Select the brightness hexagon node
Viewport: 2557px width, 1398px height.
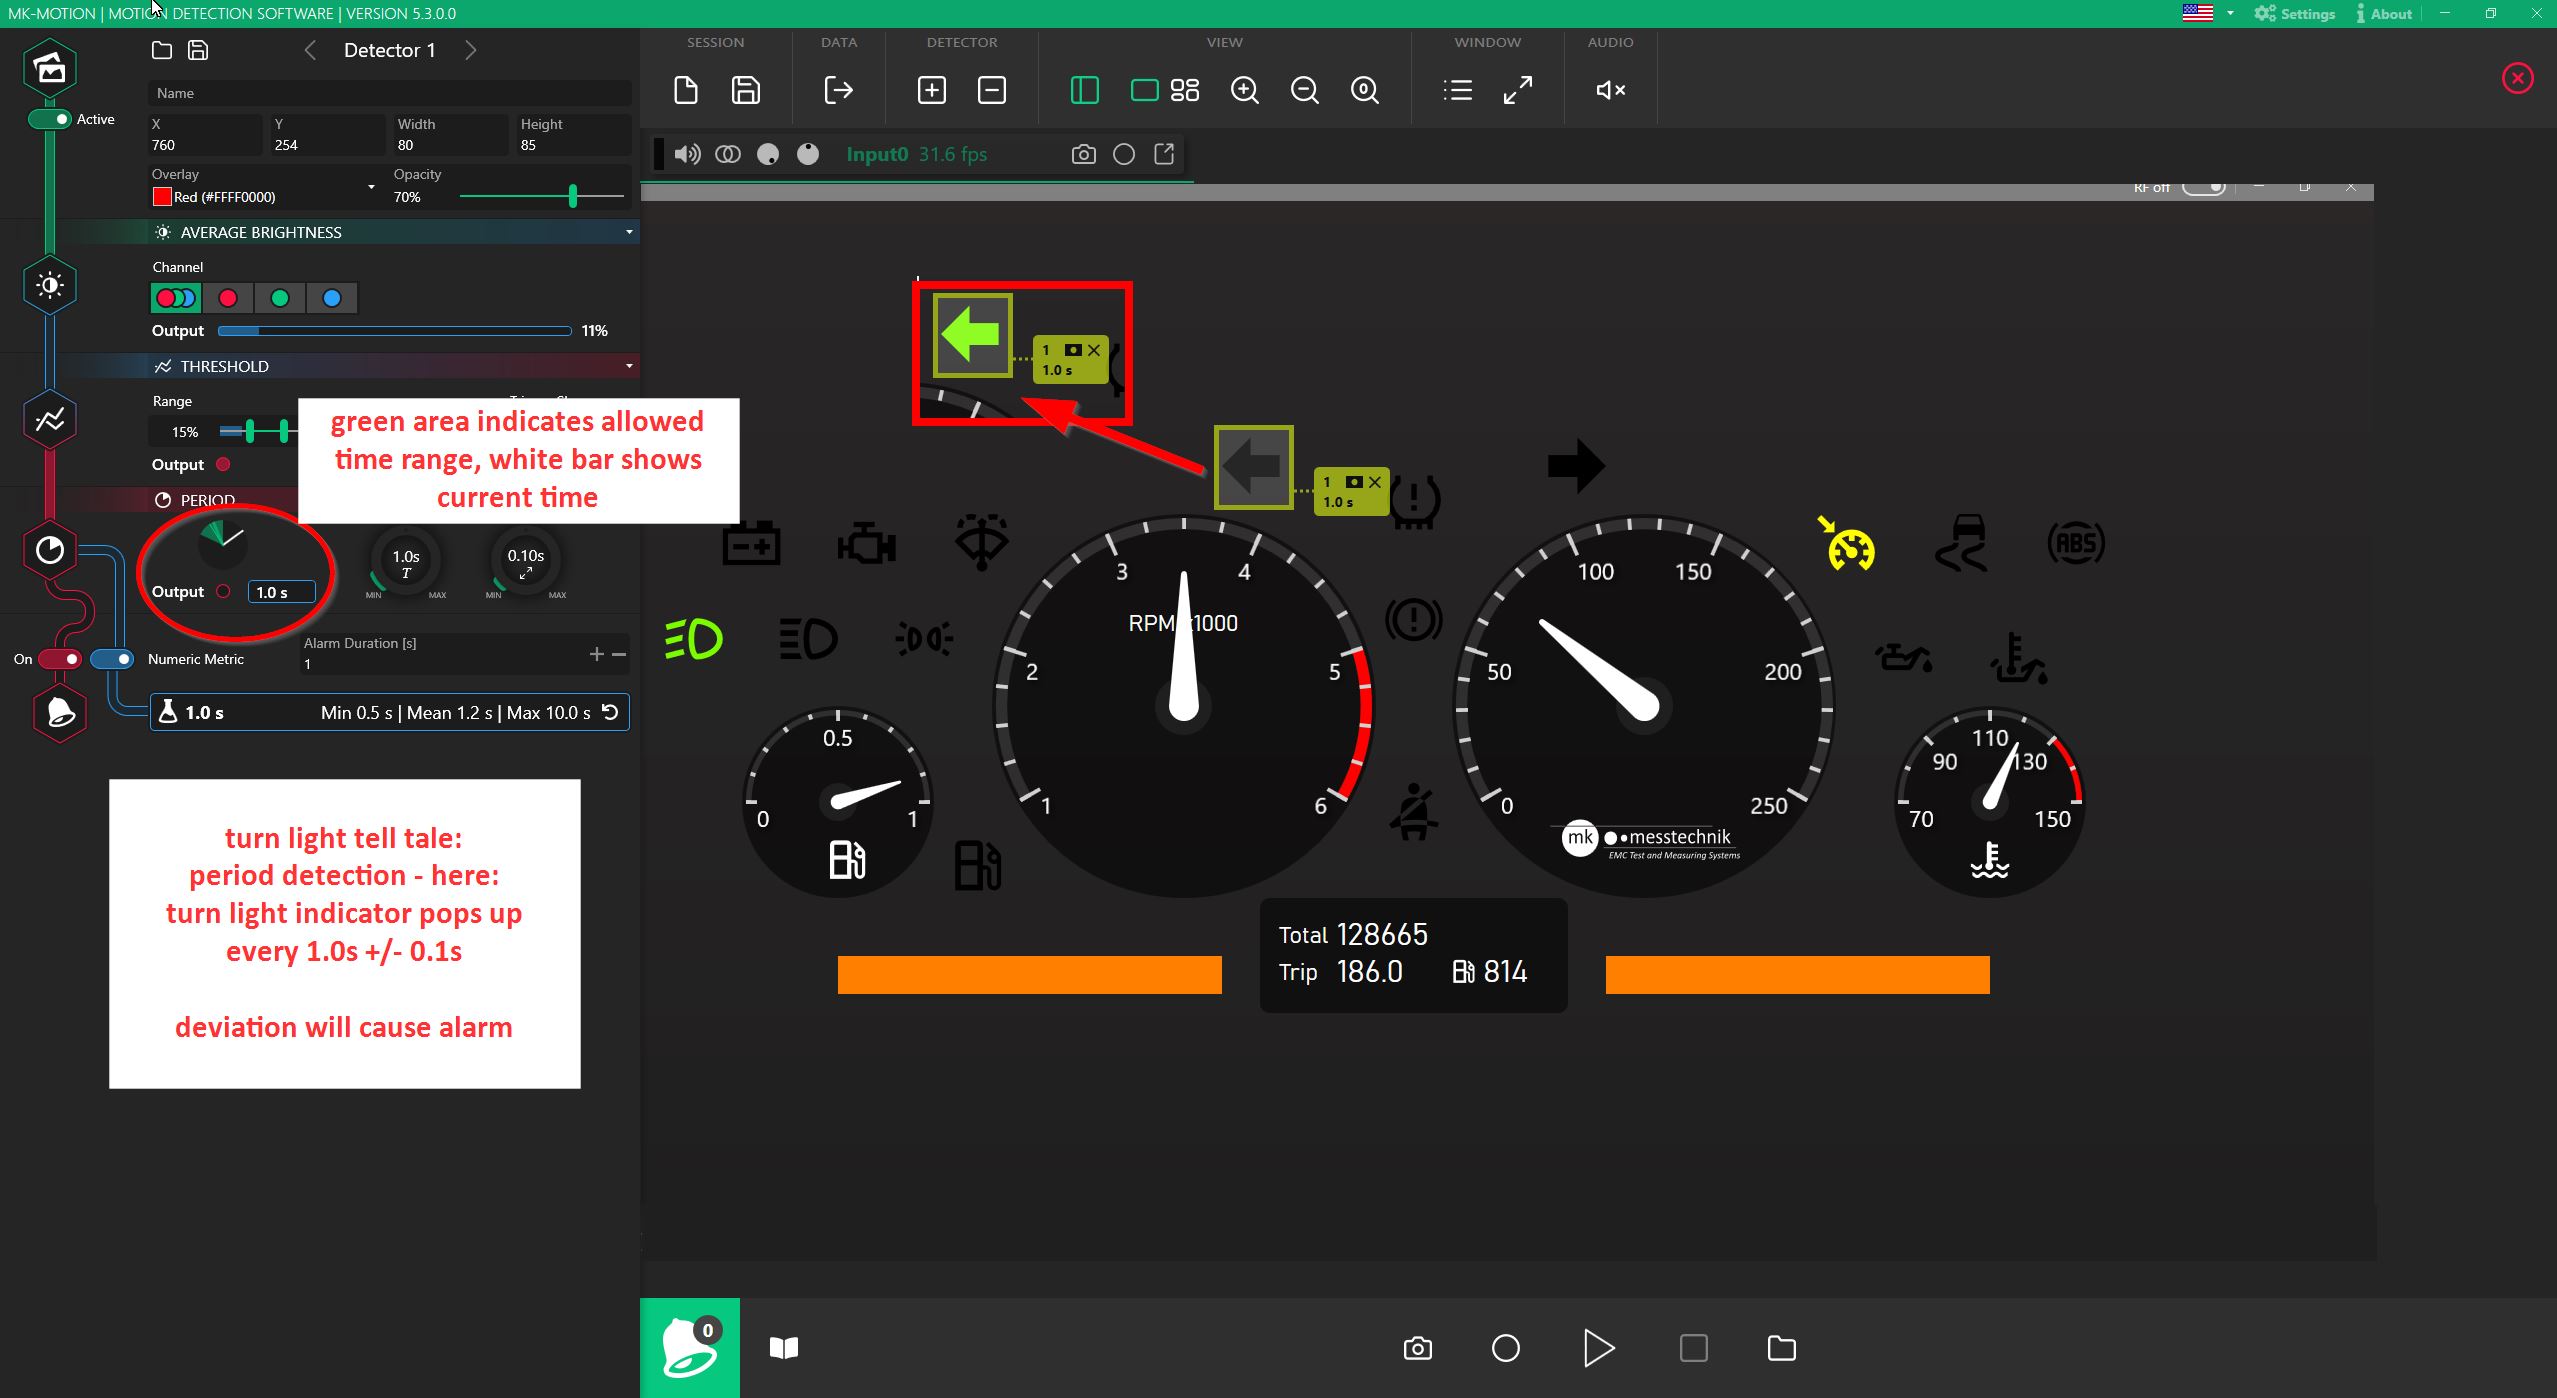coord(50,285)
